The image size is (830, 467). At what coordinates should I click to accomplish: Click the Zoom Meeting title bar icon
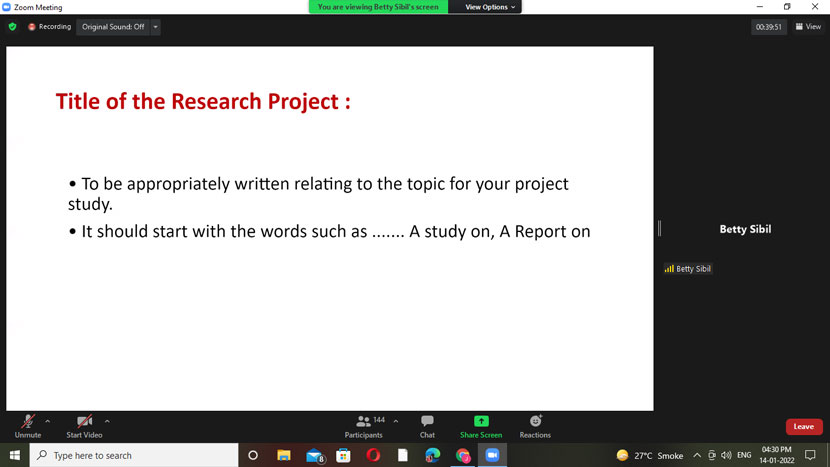coord(6,7)
